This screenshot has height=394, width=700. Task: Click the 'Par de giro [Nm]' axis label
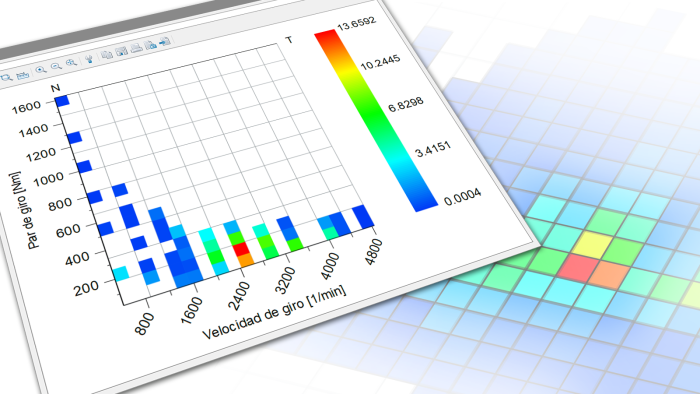[x=21, y=210]
